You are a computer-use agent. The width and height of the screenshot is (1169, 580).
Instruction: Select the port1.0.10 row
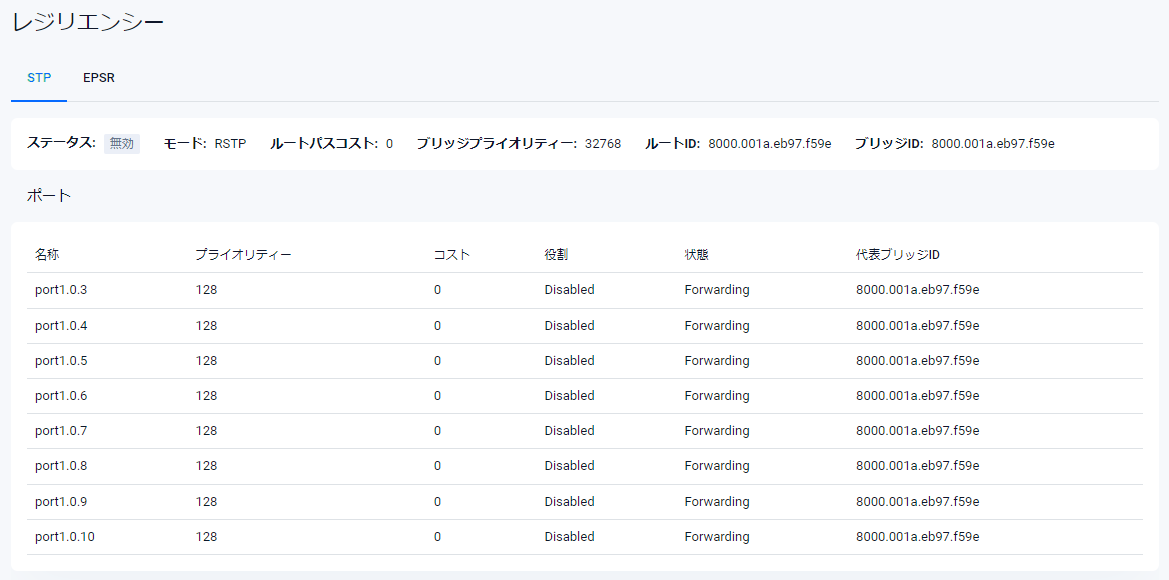tap(64, 537)
